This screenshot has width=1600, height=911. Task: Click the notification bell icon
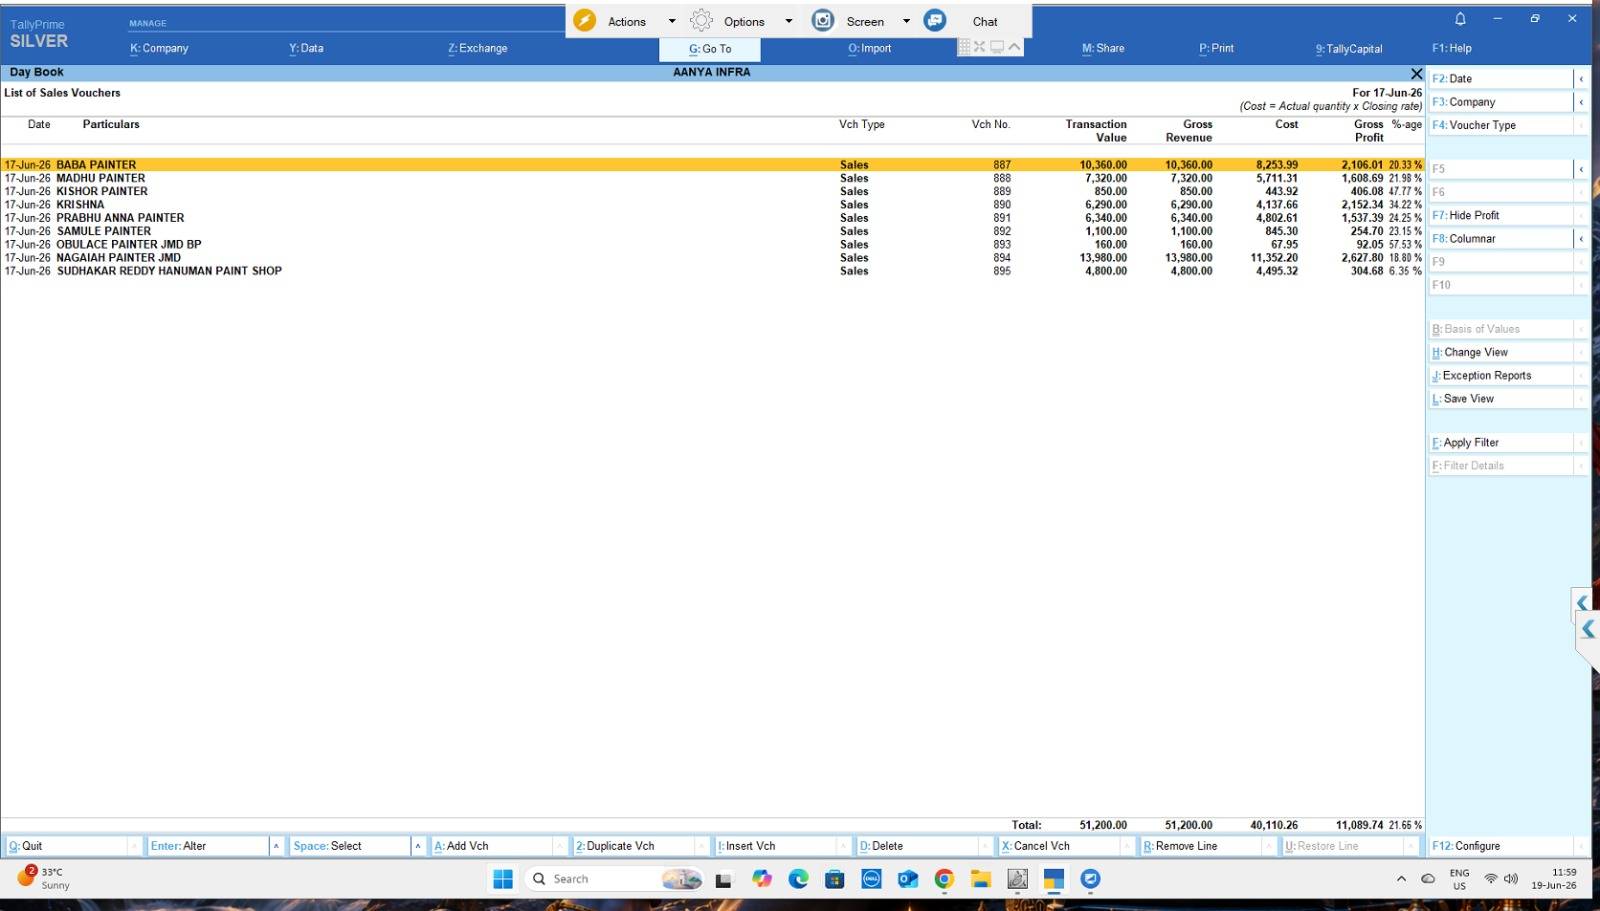pos(1460,19)
